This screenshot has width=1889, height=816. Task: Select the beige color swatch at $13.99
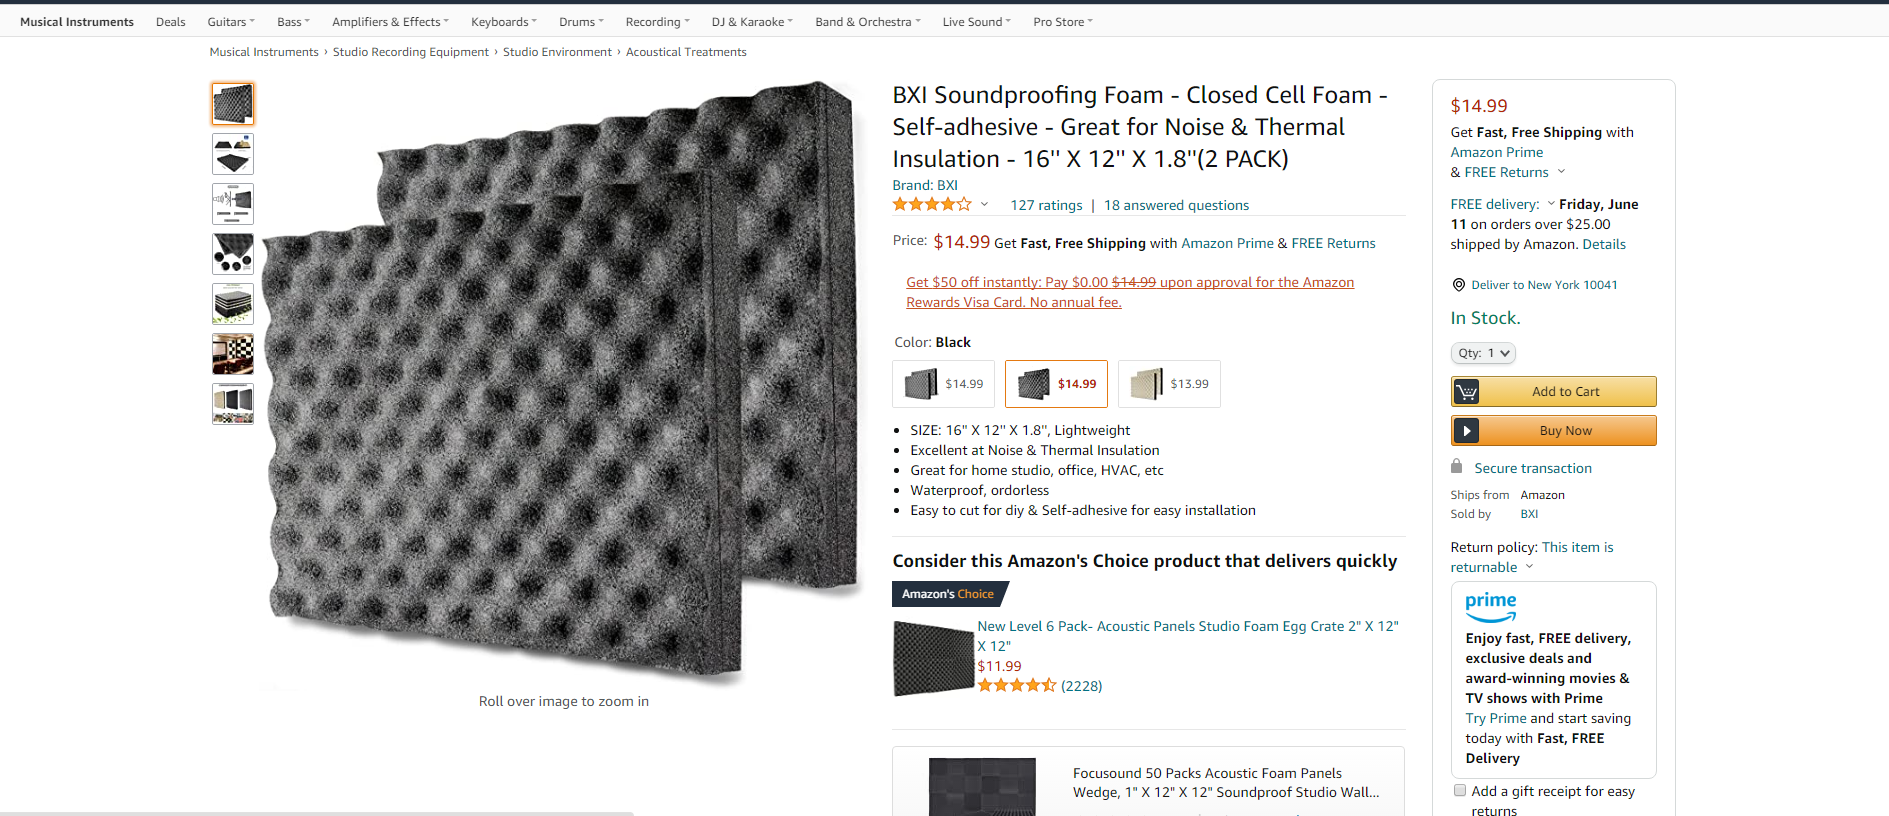1169,384
